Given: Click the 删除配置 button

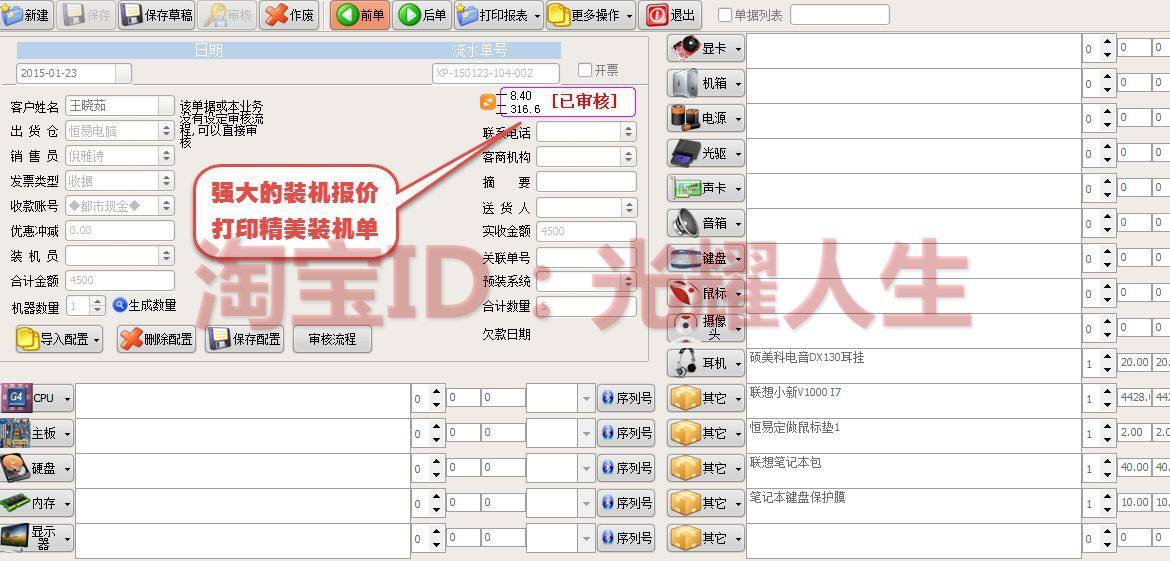Looking at the screenshot, I should pos(157,339).
